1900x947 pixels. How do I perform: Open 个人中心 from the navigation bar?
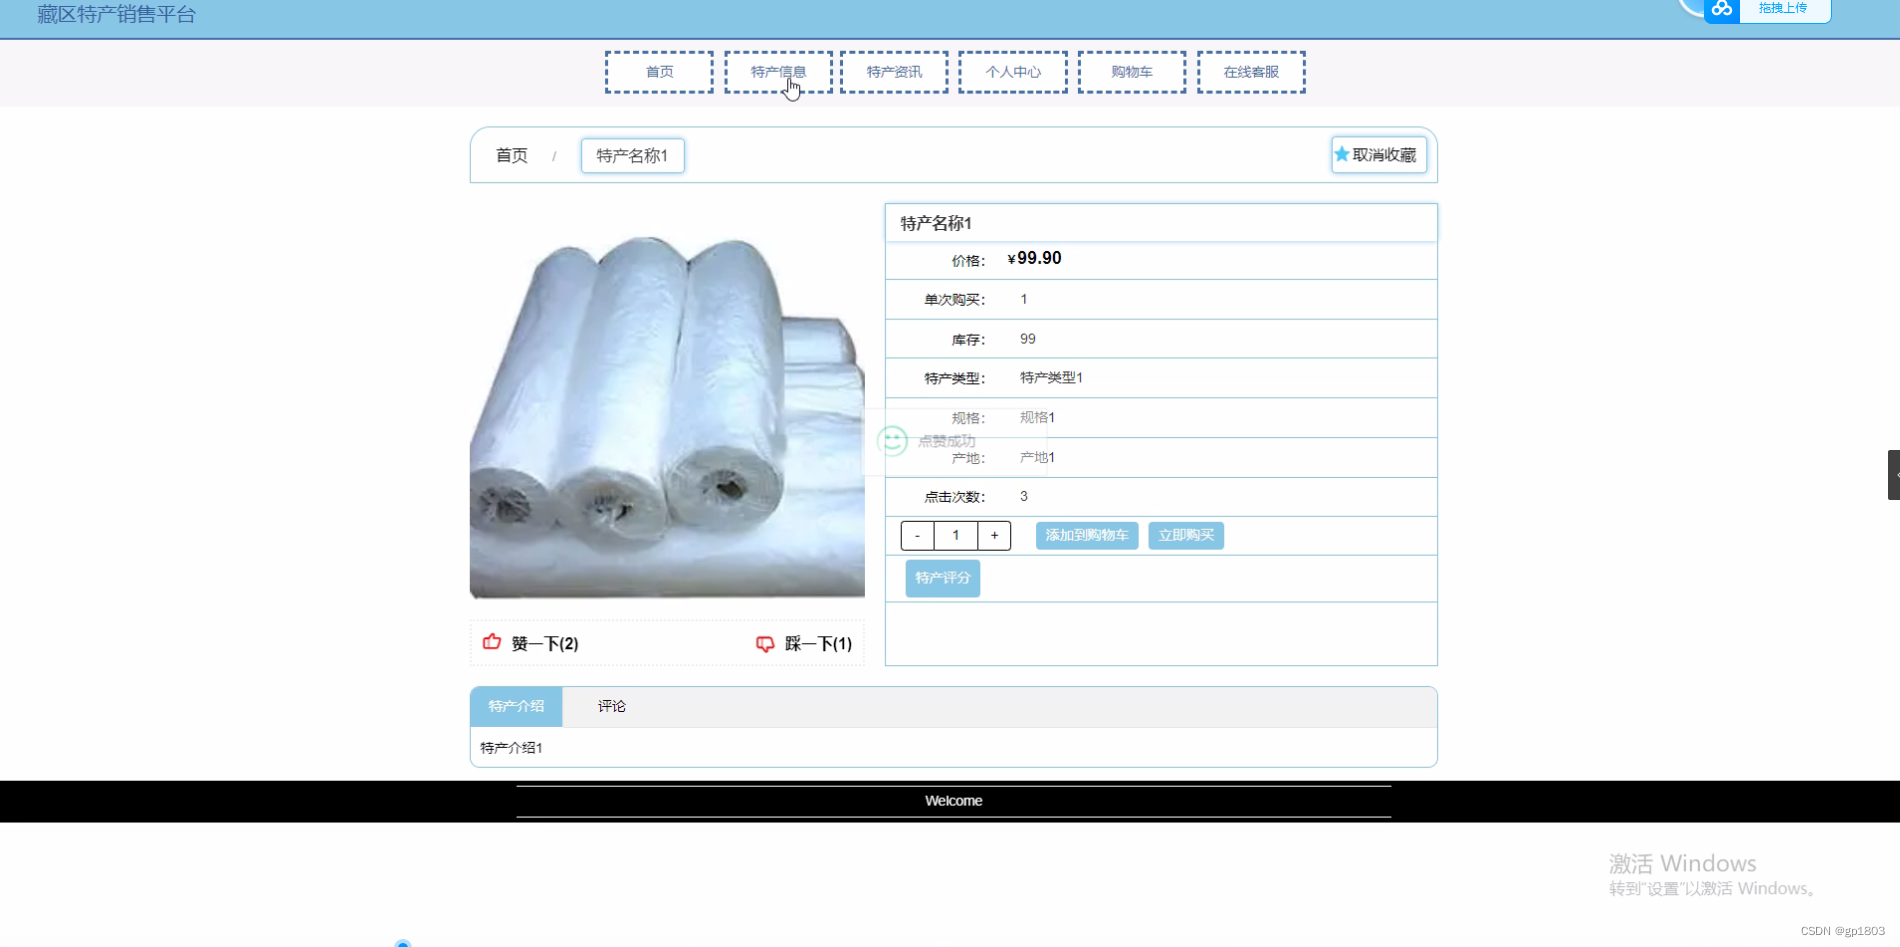tap(1012, 71)
